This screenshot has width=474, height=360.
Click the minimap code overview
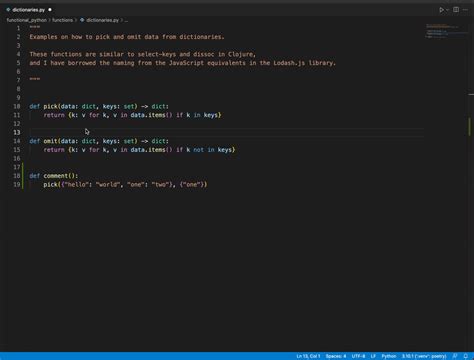pos(447,31)
